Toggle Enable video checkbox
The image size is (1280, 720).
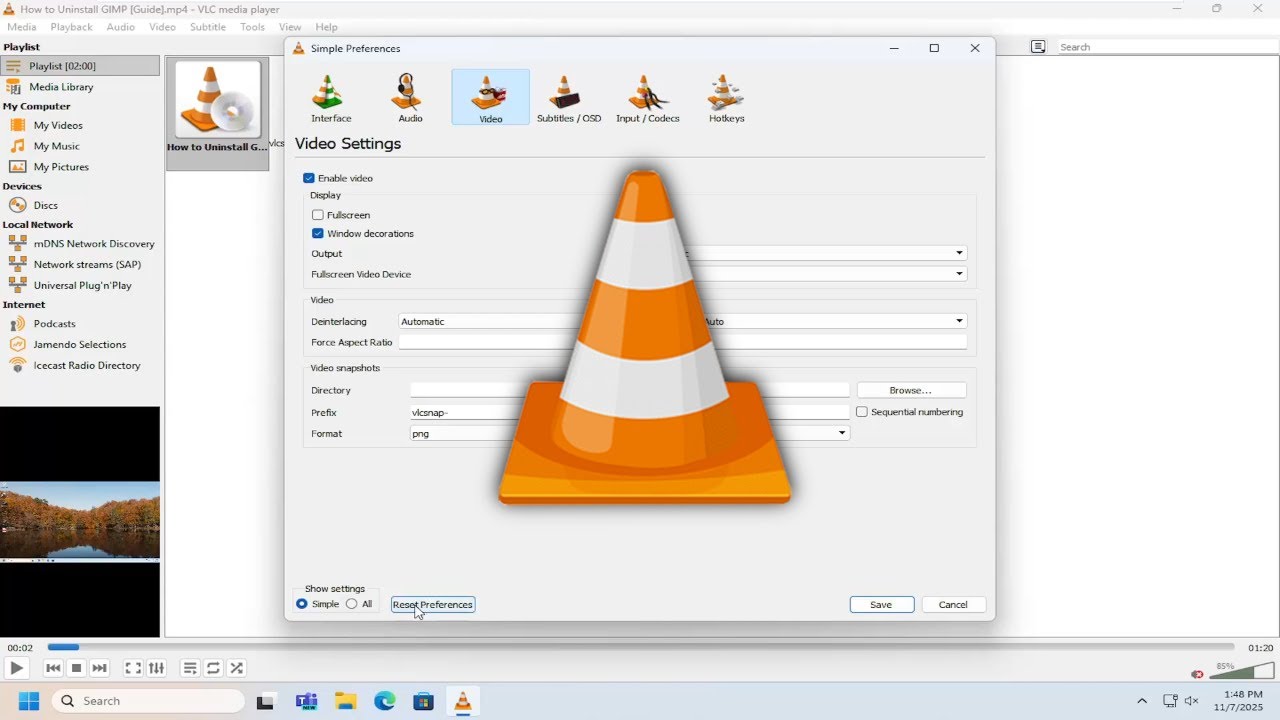pos(309,178)
